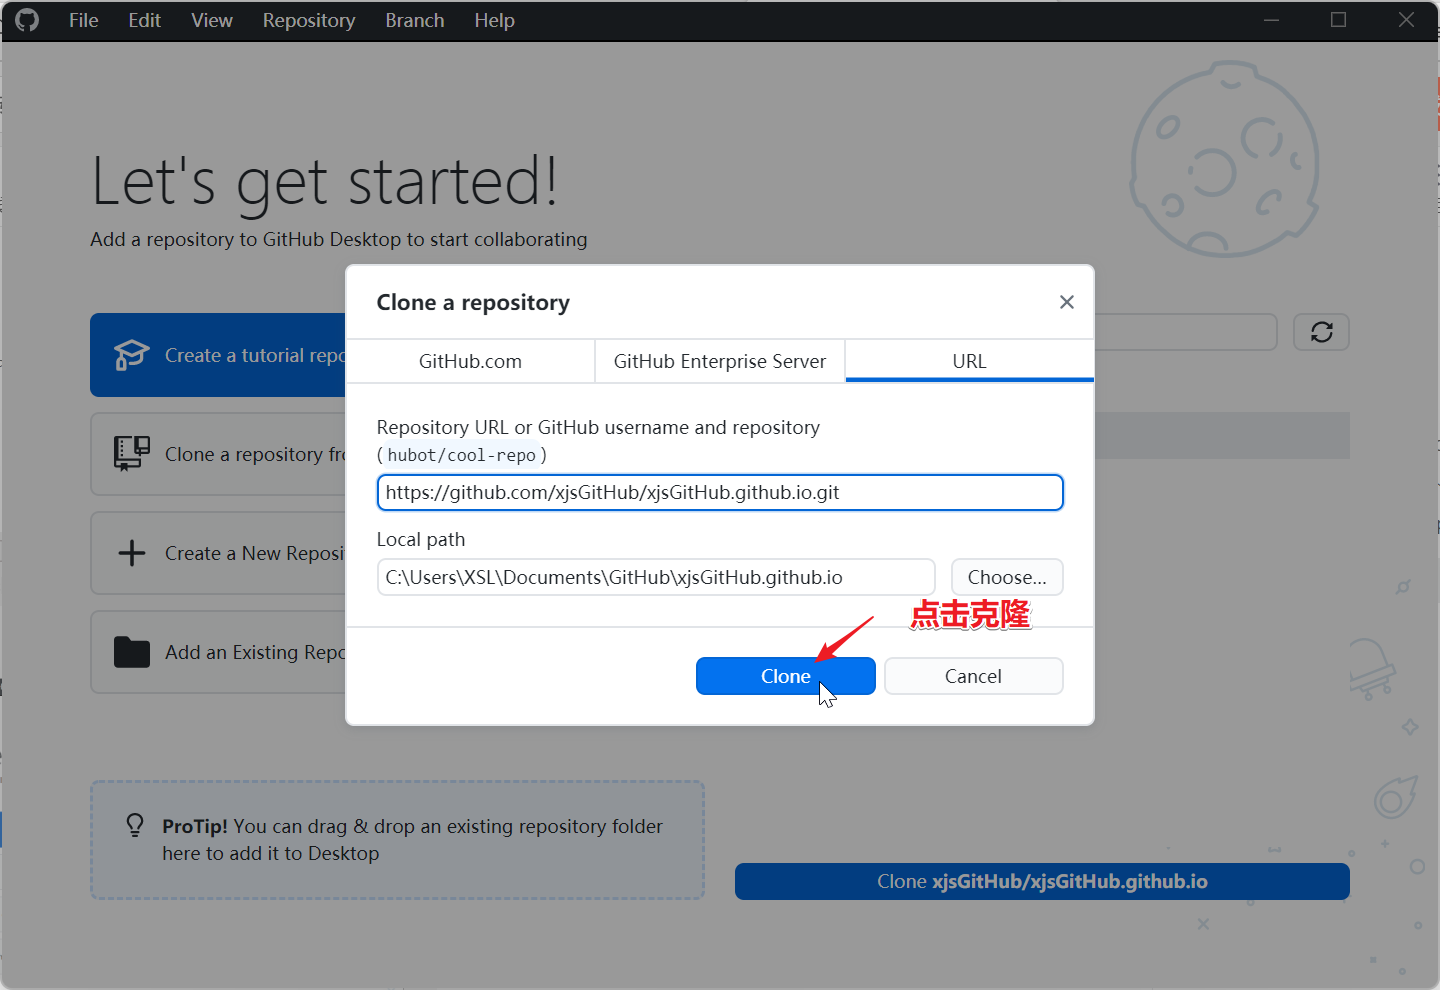
Task: Click the Local path input field
Action: click(656, 577)
